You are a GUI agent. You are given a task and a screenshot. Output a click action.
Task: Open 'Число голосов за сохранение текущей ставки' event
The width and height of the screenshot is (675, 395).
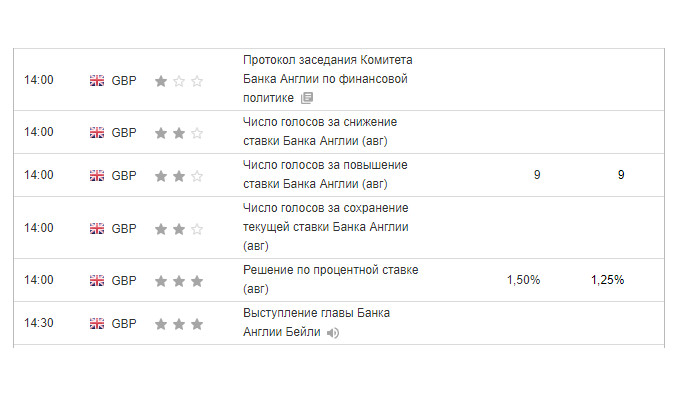coord(325,227)
